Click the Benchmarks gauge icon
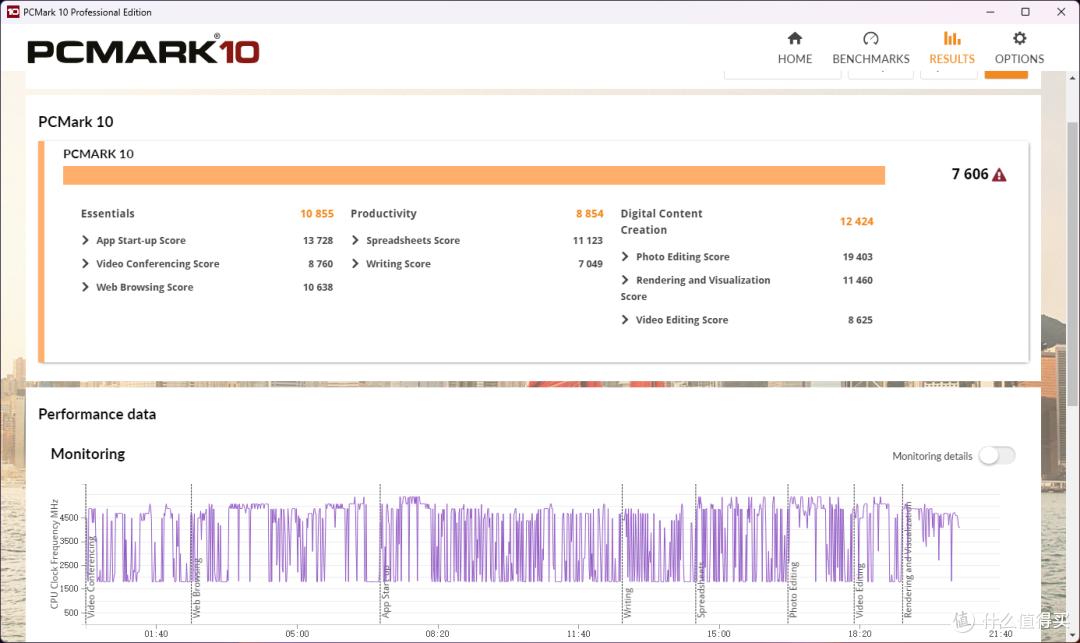Image resolution: width=1080 pixels, height=643 pixels. click(871, 38)
